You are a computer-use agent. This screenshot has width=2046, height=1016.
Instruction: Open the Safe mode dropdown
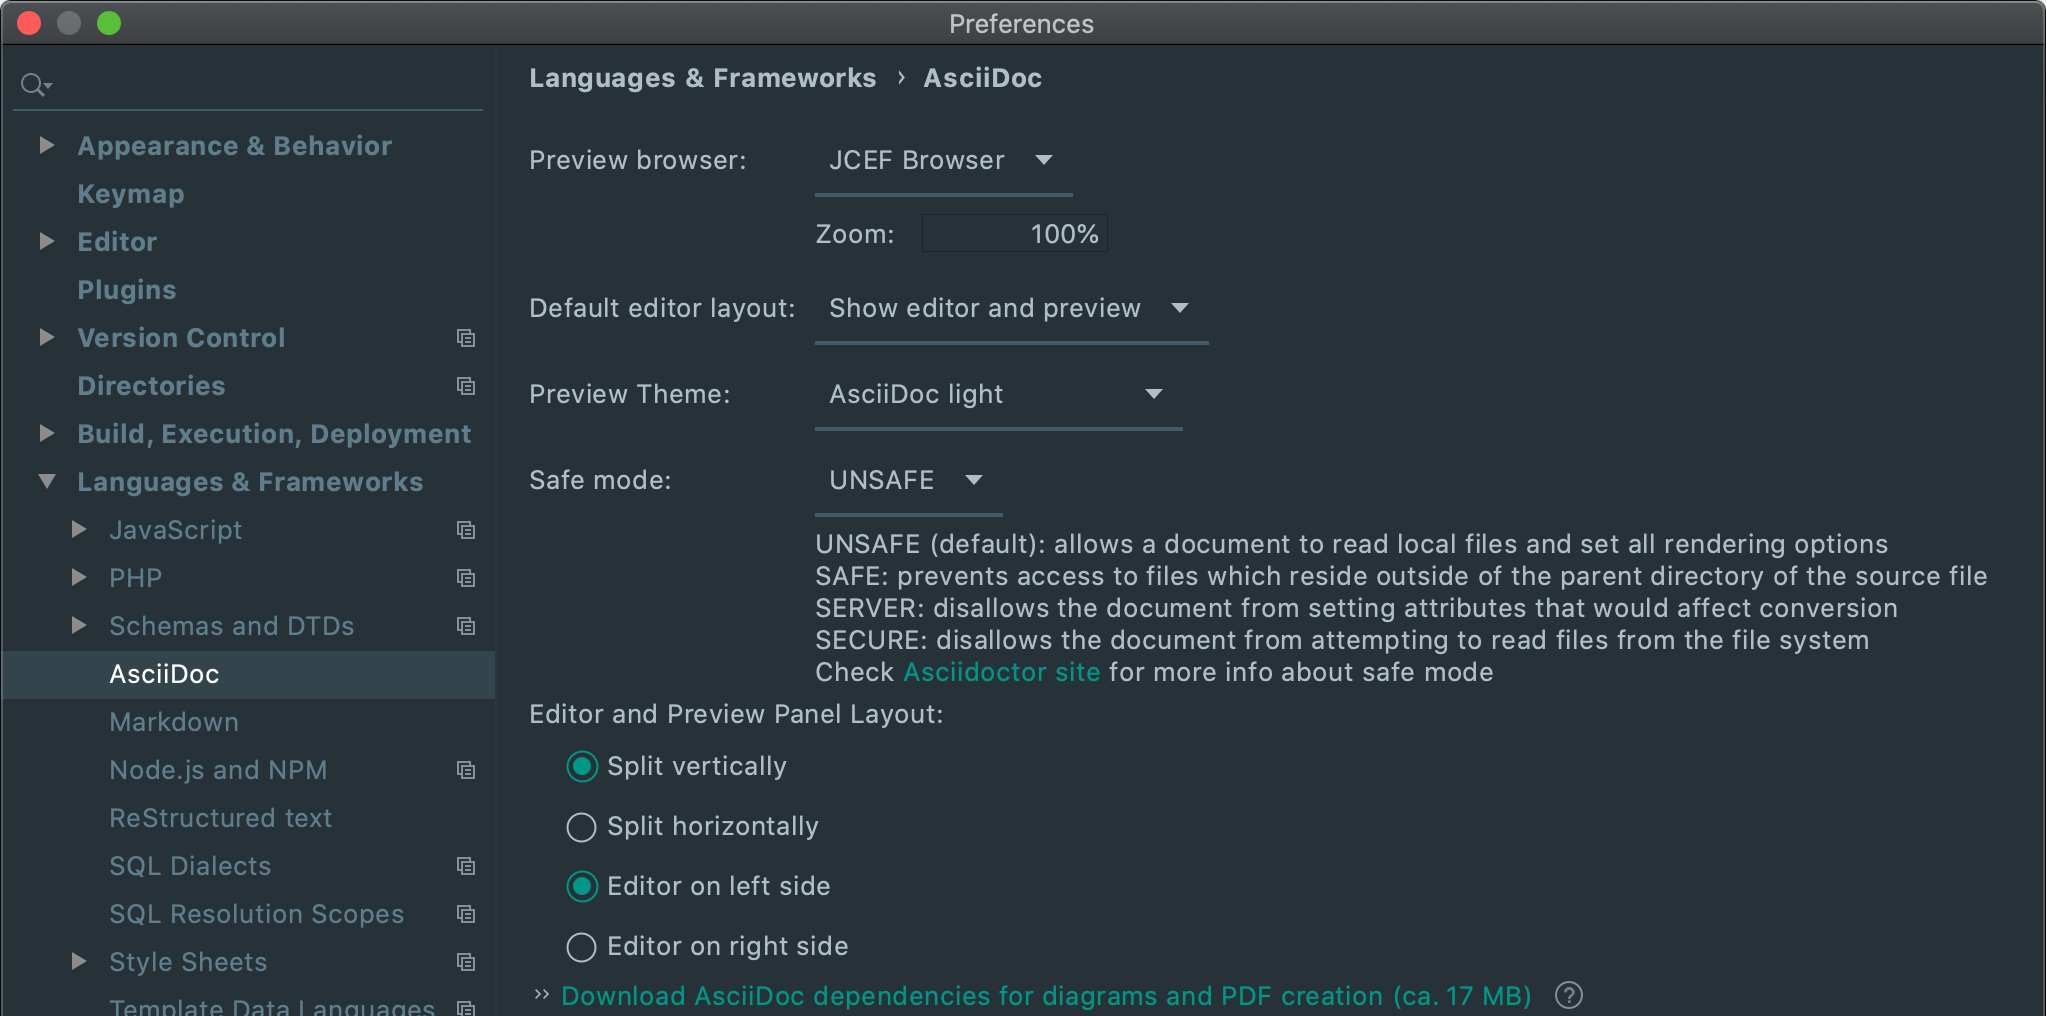pyautogui.click(x=908, y=481)
